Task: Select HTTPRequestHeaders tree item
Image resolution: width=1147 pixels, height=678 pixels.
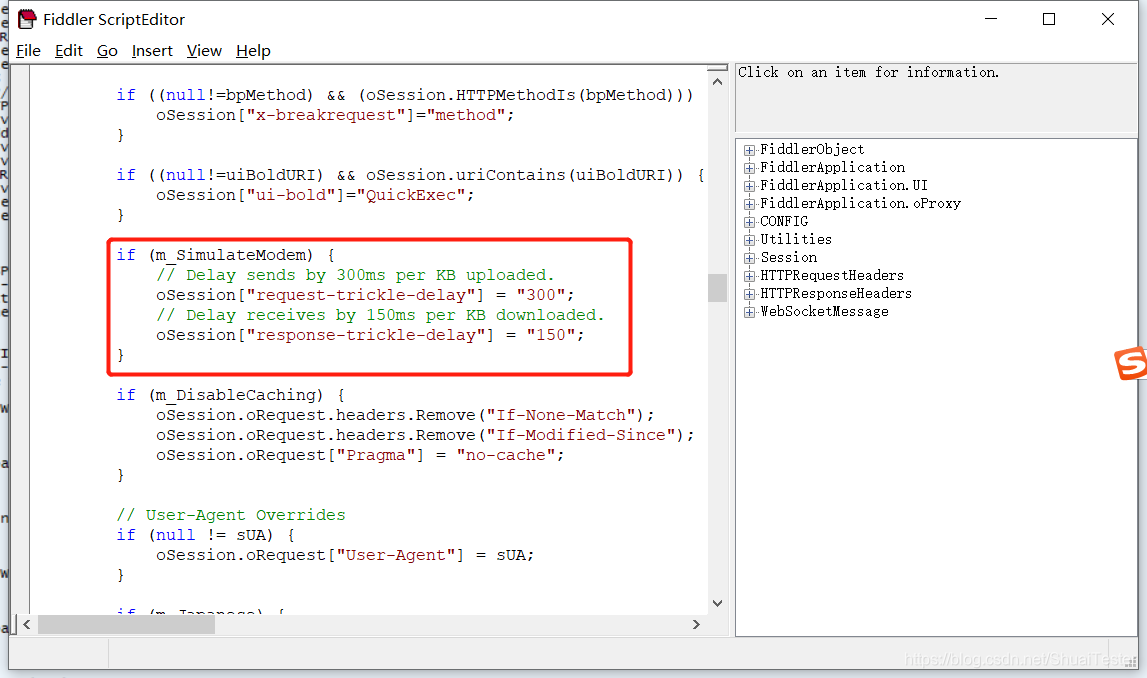Action: click(x=832, y=275)
